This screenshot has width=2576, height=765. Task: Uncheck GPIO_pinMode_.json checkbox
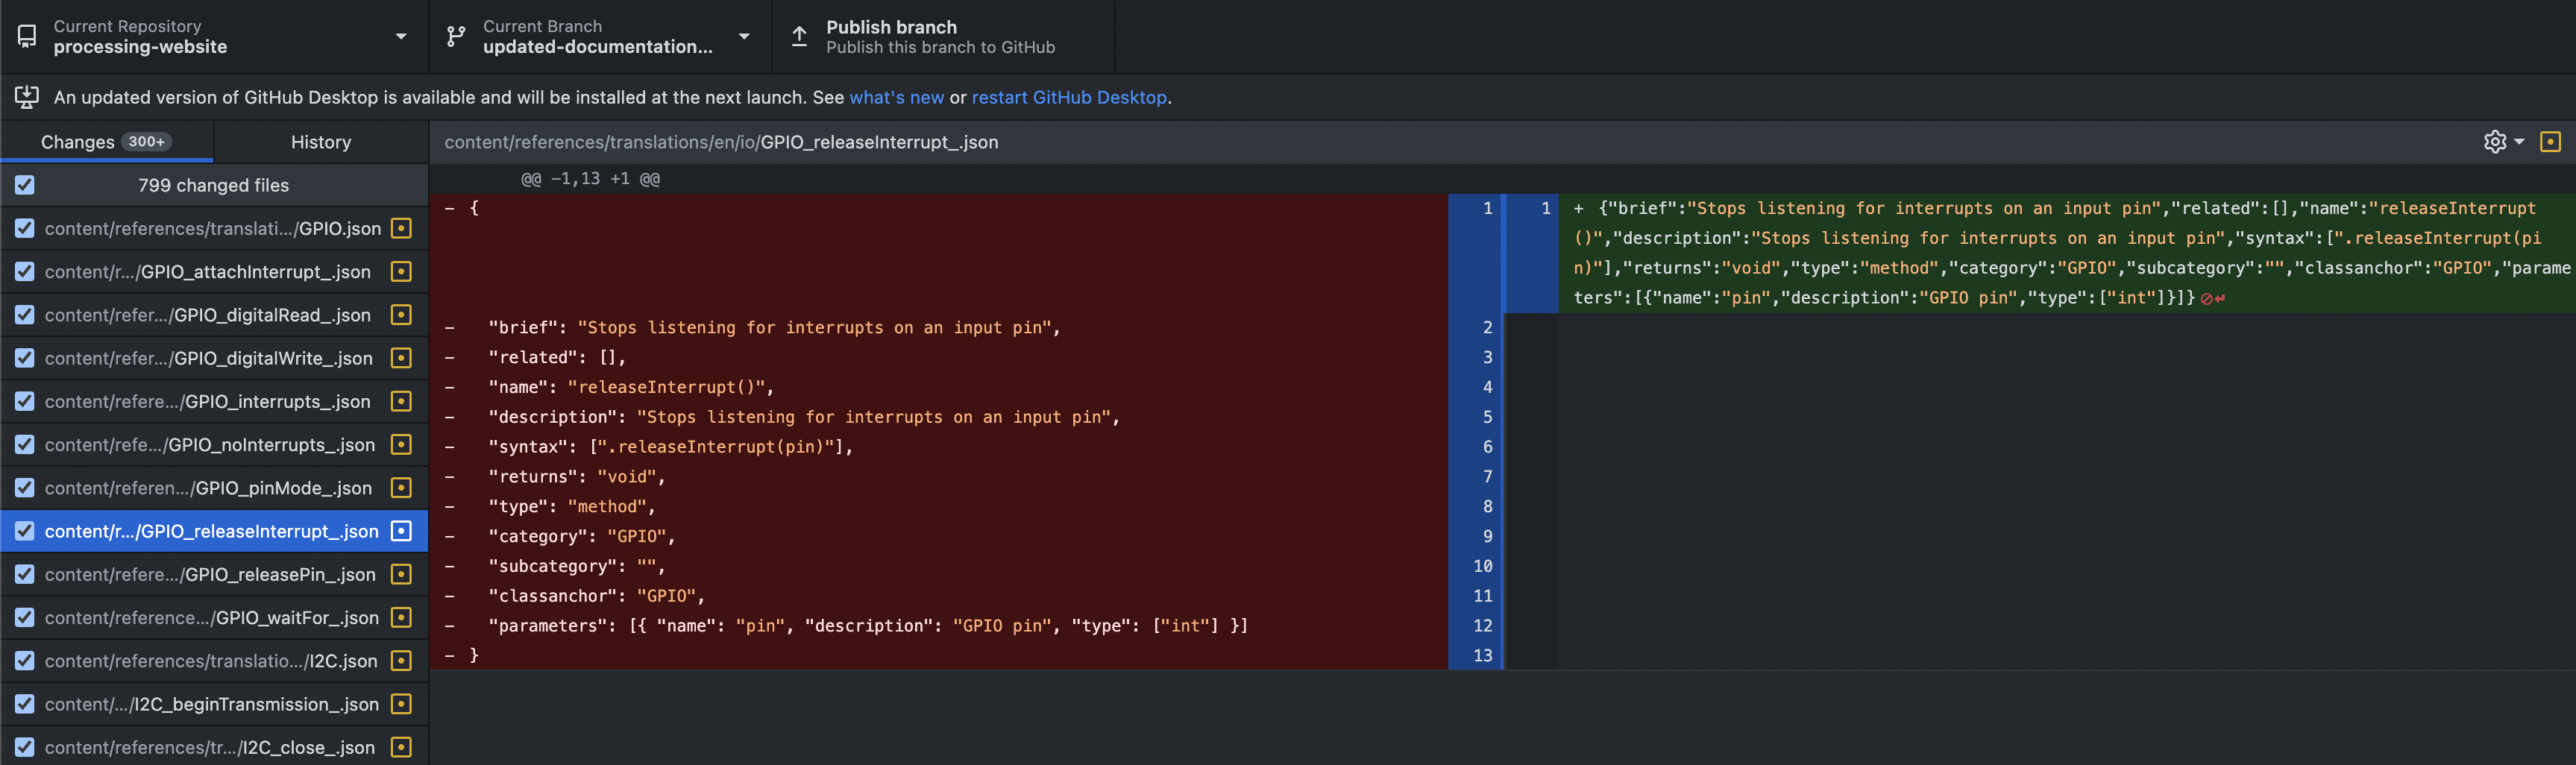pyautogui.click(x=25, y=487)
